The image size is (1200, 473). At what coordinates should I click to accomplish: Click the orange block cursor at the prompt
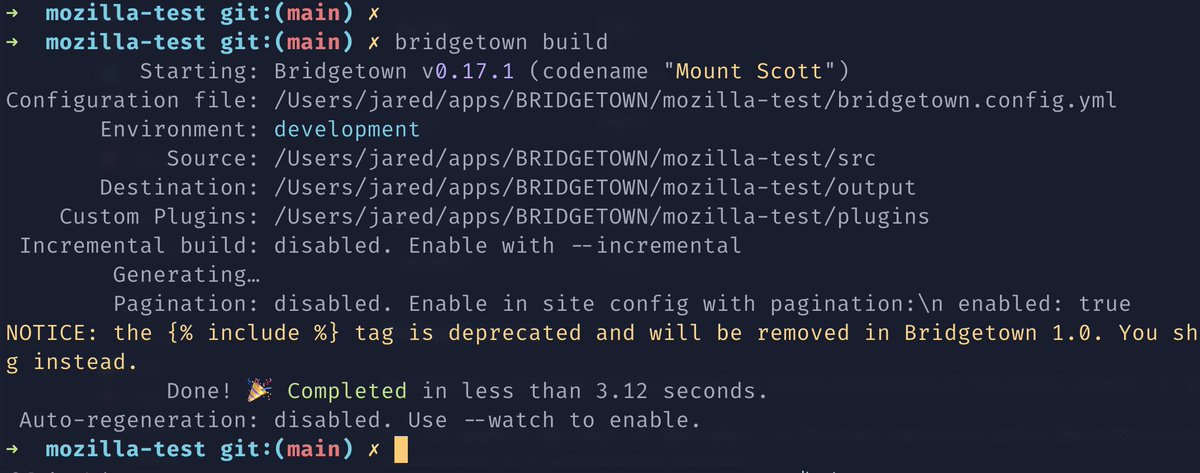click(401, 451)
